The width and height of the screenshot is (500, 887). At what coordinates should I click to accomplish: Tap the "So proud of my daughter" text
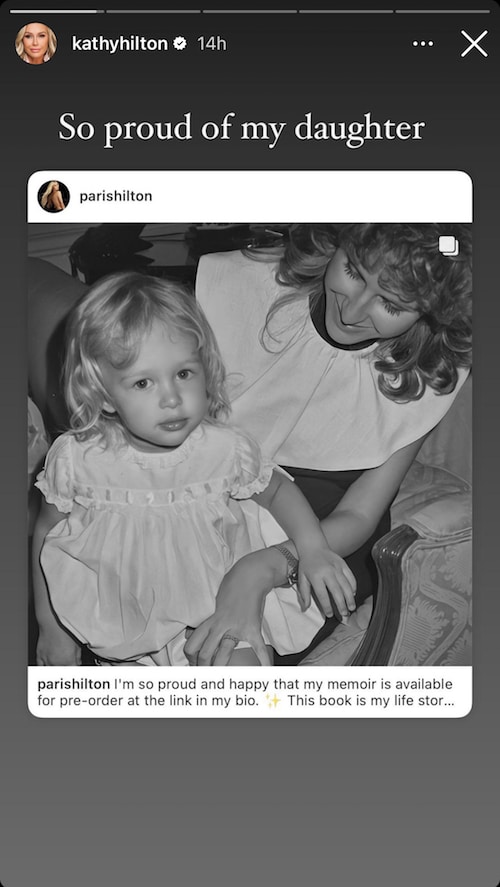click(x=242, y=128)
